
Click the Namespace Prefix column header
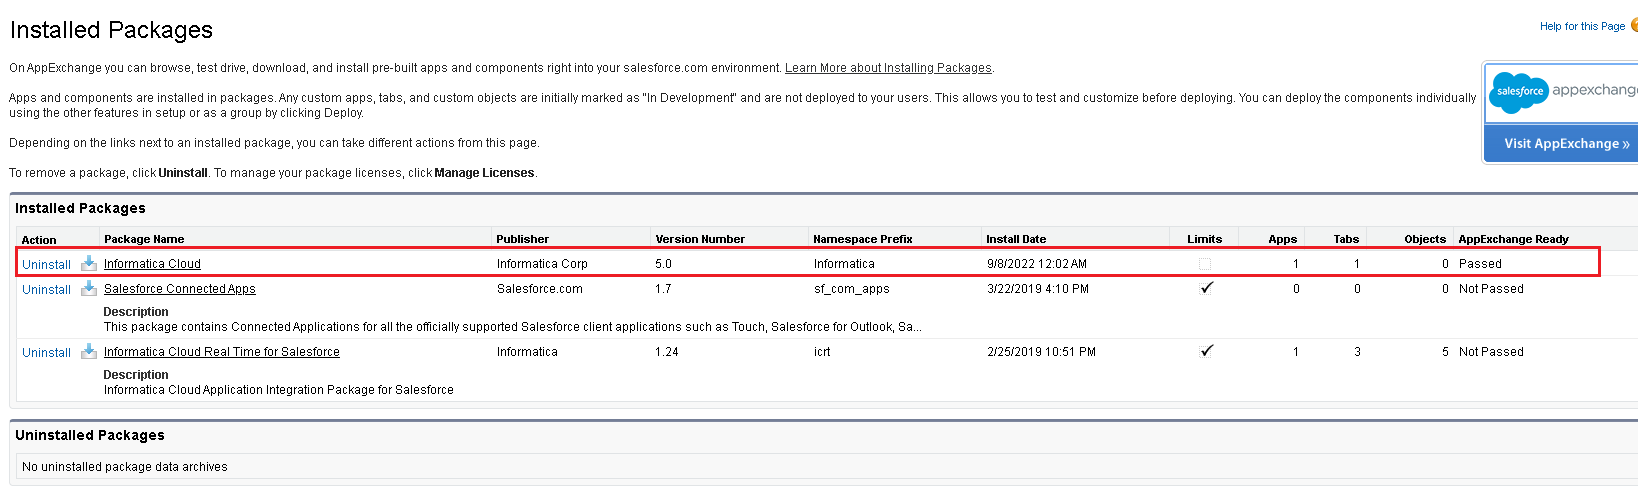click(863, 239)
